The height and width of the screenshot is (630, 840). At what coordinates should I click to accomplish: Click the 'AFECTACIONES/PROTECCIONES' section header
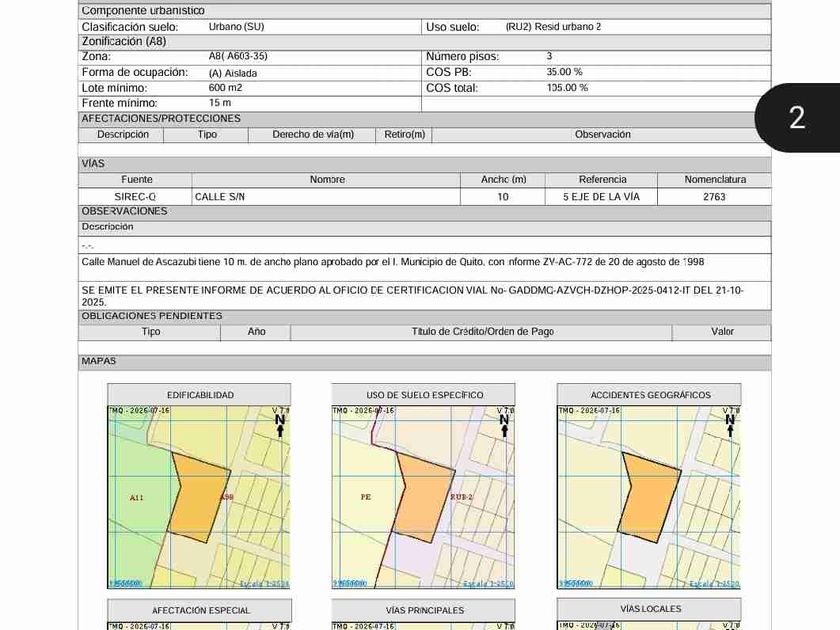click(x=424, y=119)
